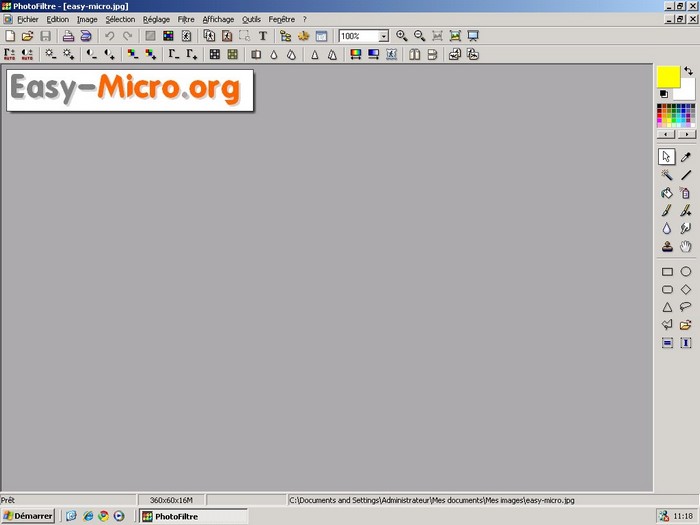Viewport: 700px width, 525px height.
Task: Click the PhotoFiltre taskbar button
Action: click(193, 516)
